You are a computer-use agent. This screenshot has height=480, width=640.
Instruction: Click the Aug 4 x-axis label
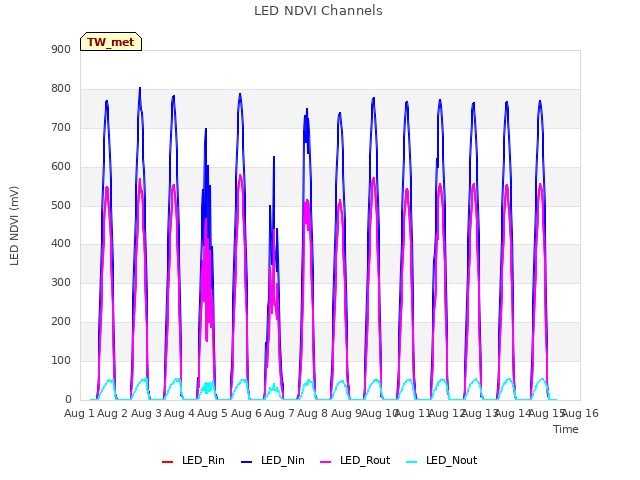179,413
